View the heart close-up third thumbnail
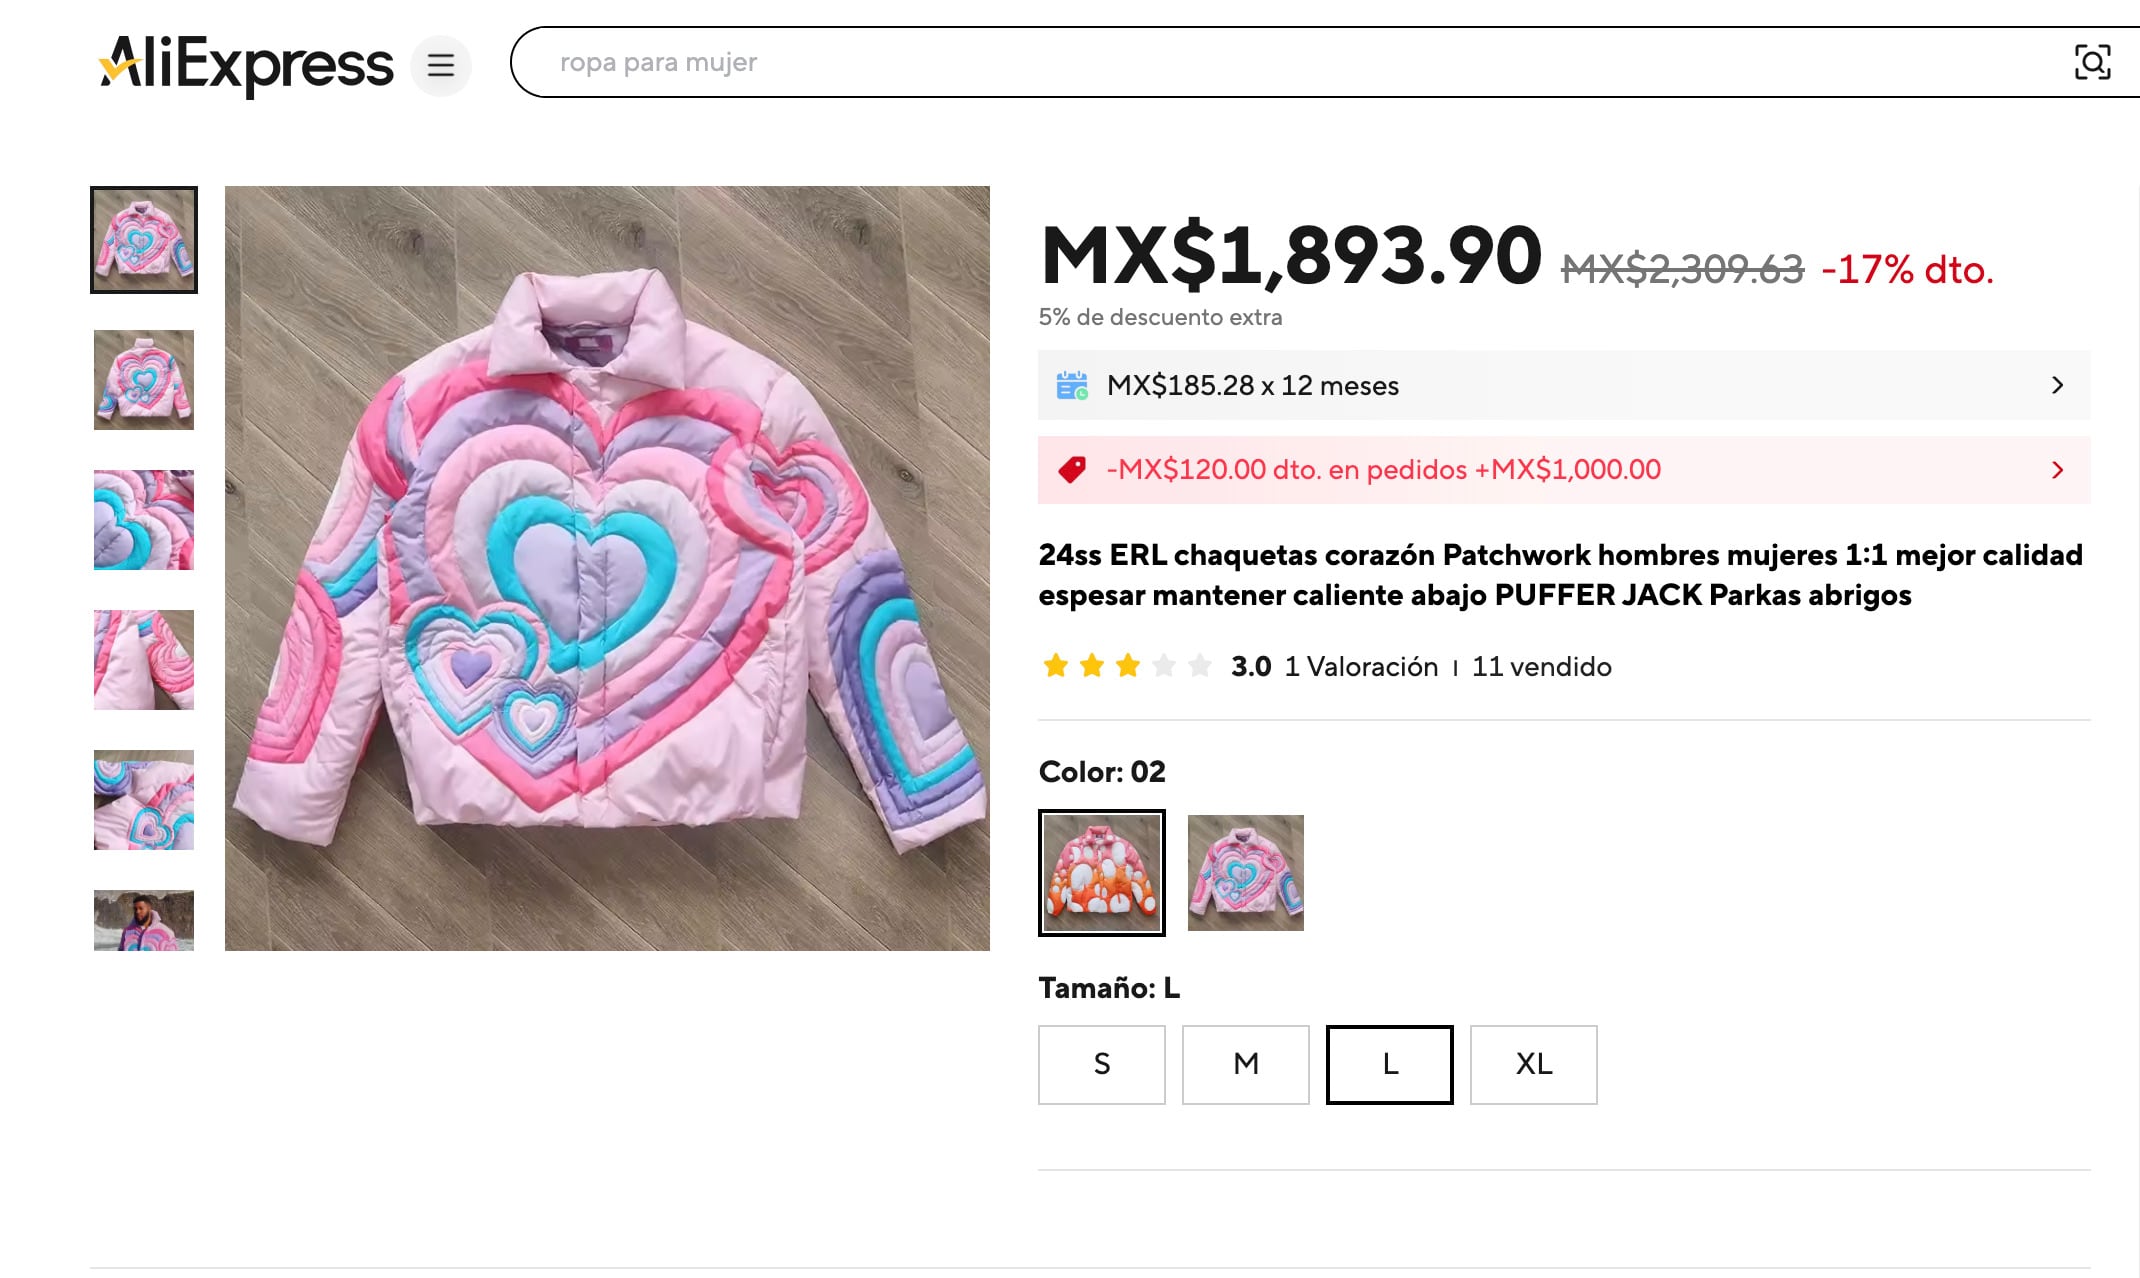This screenshot has height=1278, width=2140. click(x=144, y=520)
